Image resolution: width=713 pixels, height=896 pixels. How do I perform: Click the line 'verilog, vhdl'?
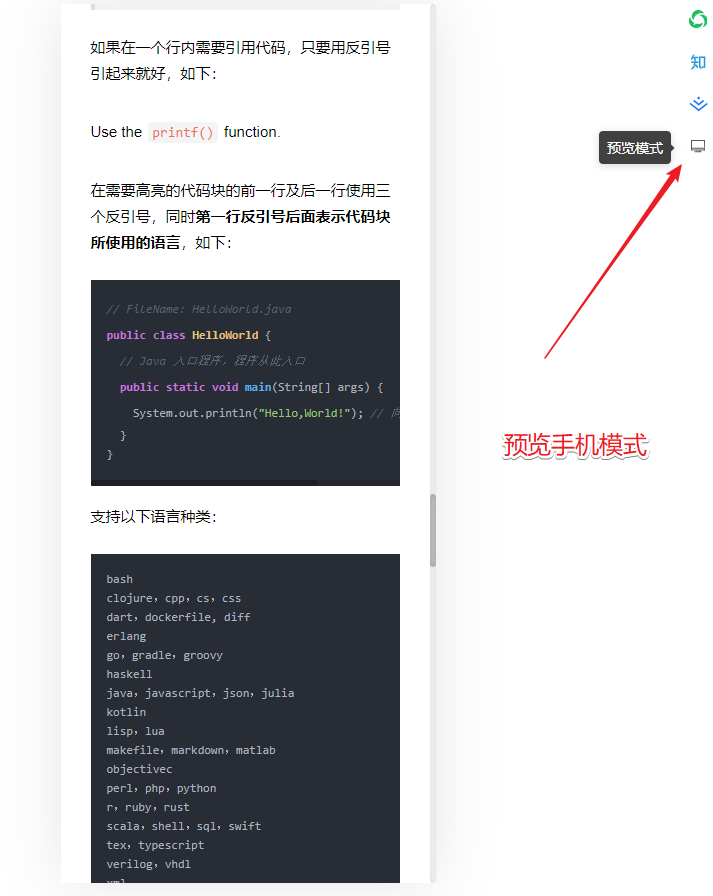tap(149, 864)
